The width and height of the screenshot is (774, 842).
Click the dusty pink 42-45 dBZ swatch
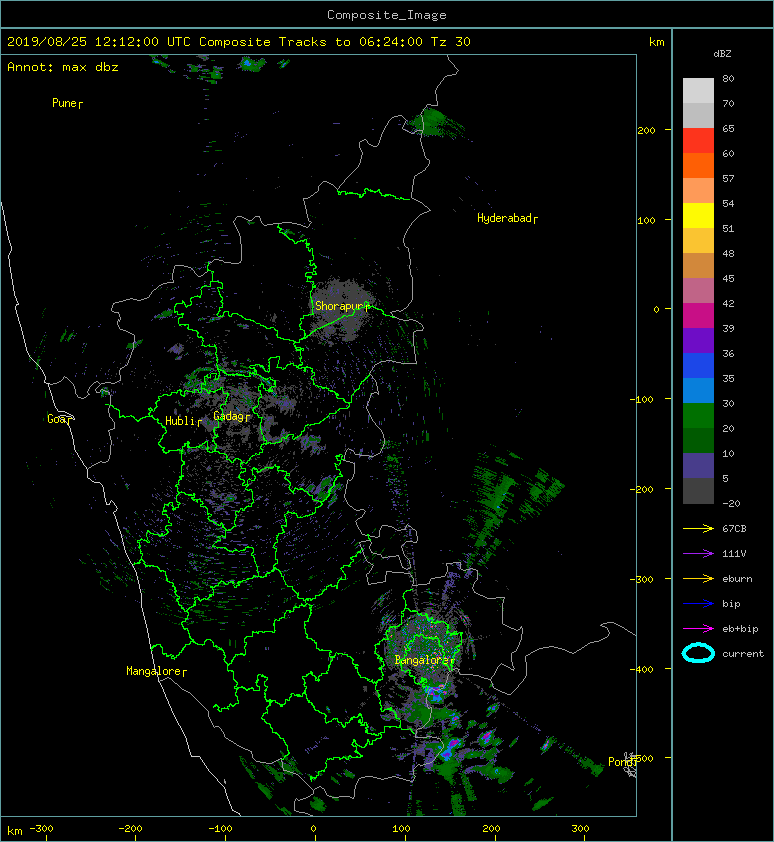point(698,290)
